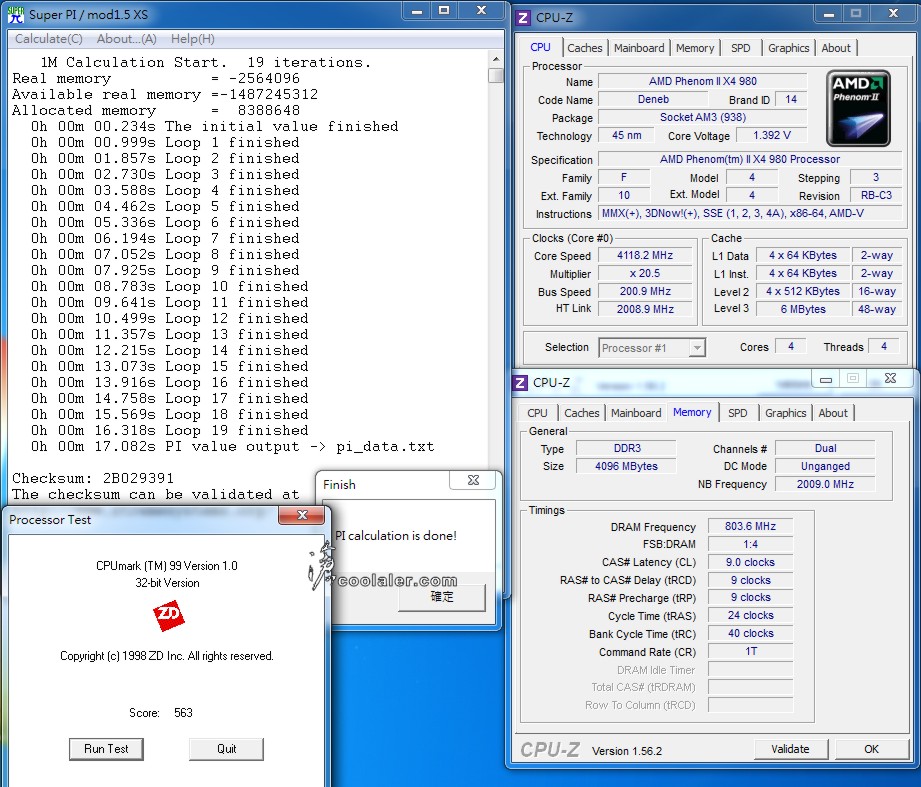
Task: Minimize the lower CPU-Z window
Action: tap(826, 379)
